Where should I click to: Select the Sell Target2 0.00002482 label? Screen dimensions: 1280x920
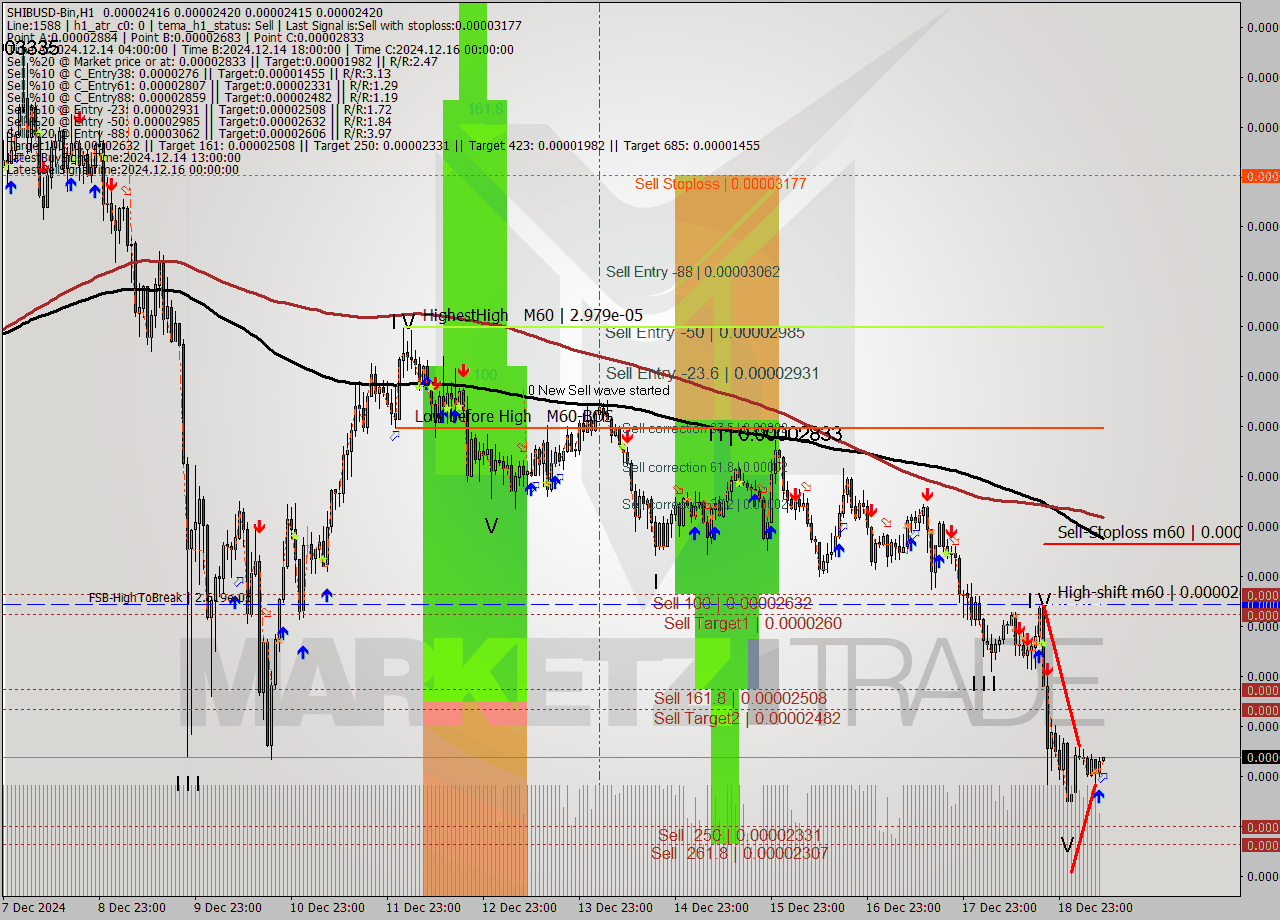coord(747,718)
